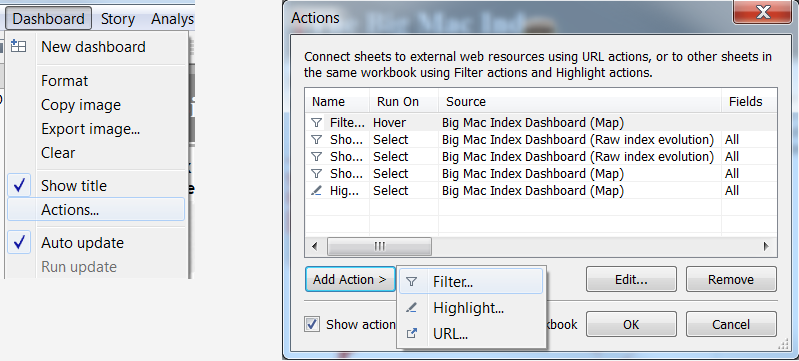The image size is (799, 361).
Task: Choose URL... from Add Action menu
Action: tap(471, 334)
